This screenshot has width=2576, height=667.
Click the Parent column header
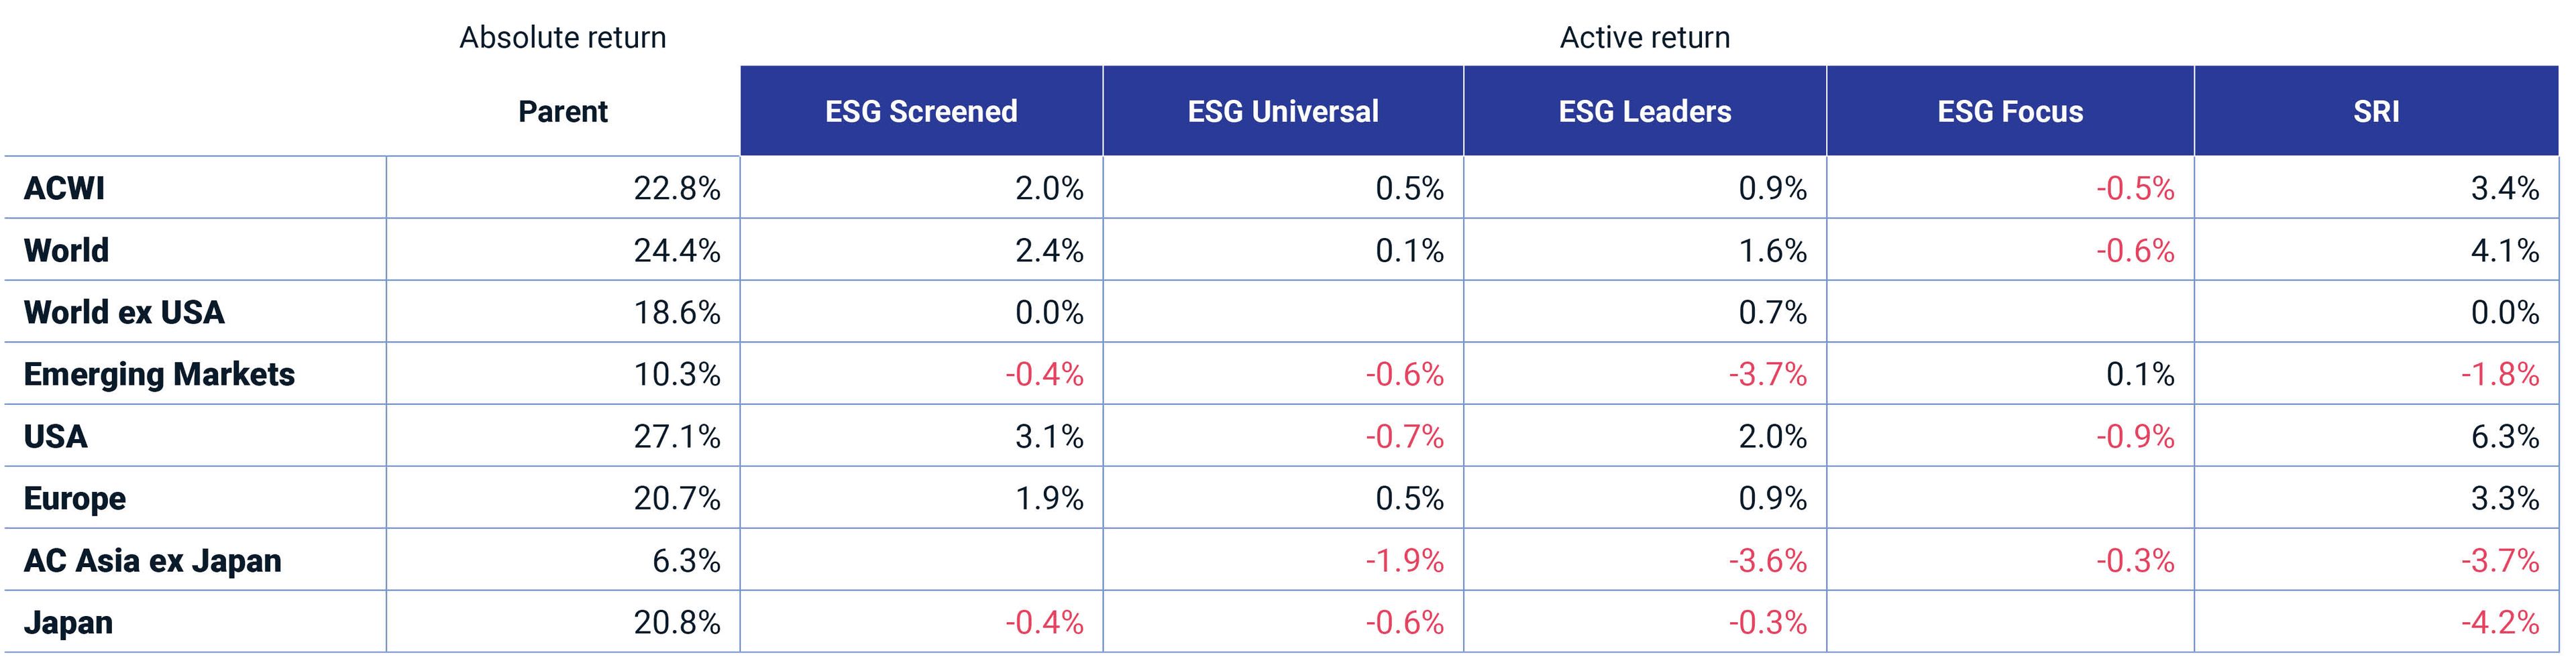pos(562,111)
